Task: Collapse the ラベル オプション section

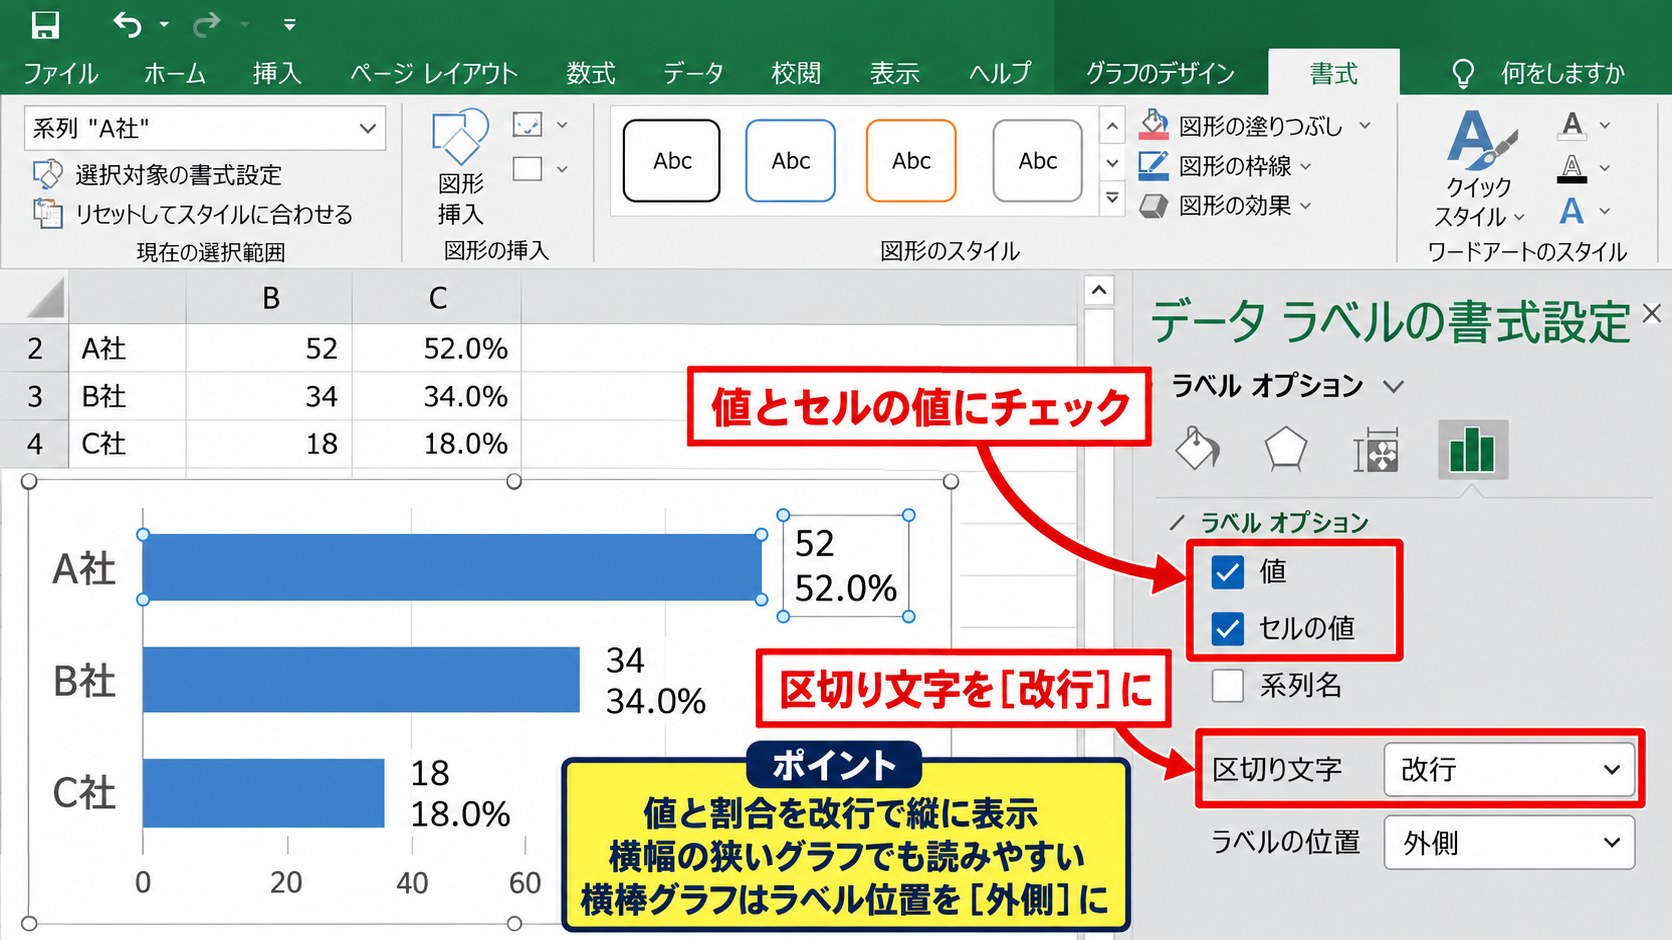Action: [x=1178, y=522]
